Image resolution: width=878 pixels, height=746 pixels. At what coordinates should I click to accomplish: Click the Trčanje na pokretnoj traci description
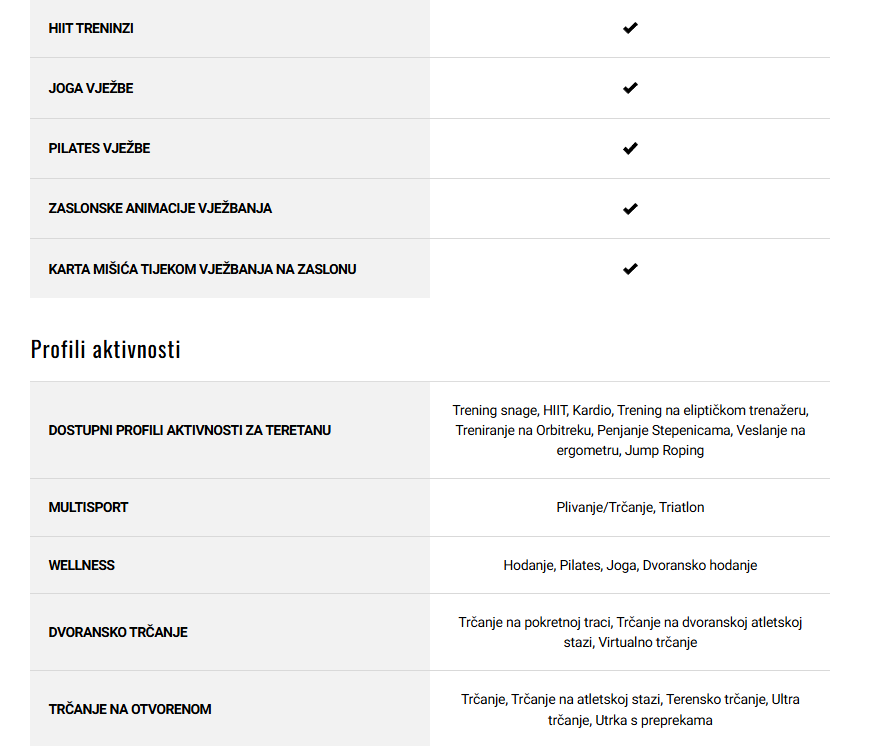pyautogui.click(x=630, y=632)
